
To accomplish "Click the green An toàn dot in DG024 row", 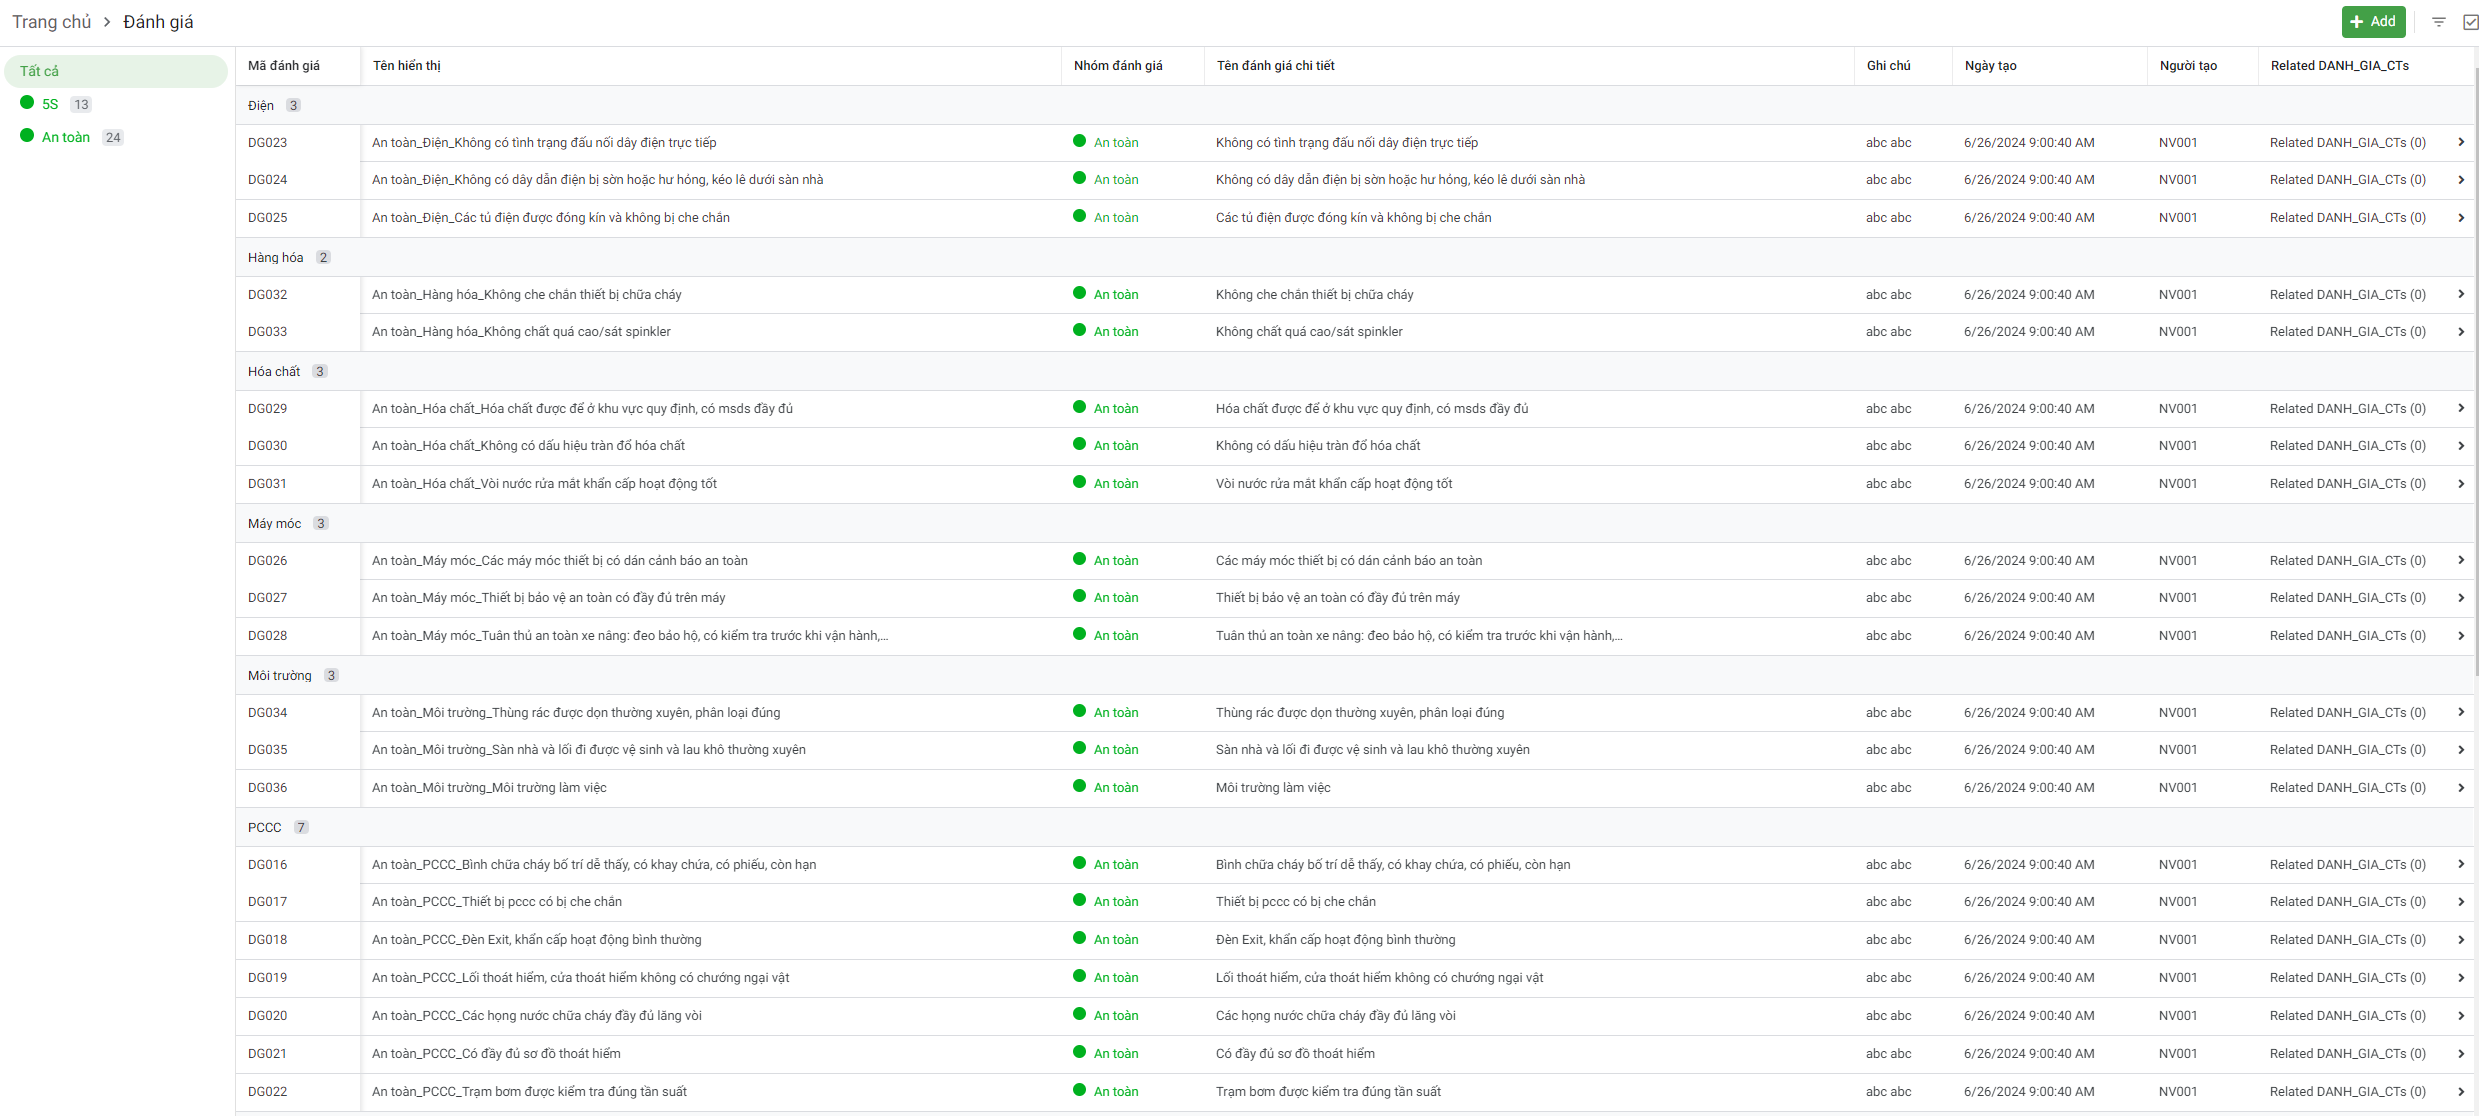I will click(x=1079, y=179).
